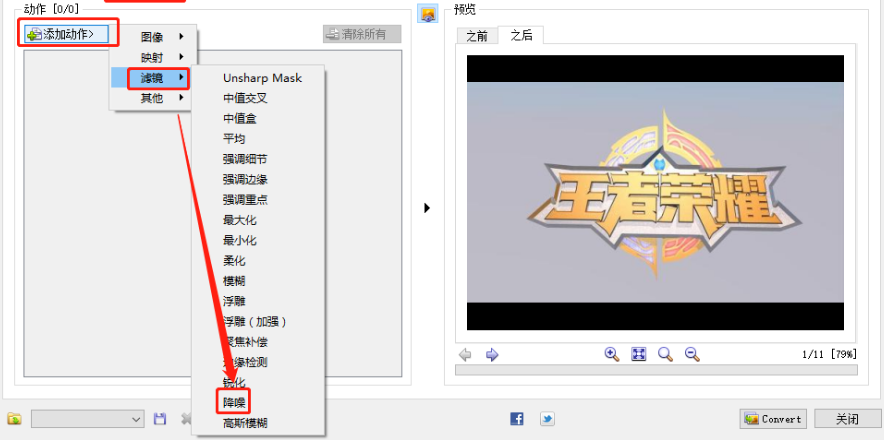Select the 强调重点 filter

click(x=245, y=200)
